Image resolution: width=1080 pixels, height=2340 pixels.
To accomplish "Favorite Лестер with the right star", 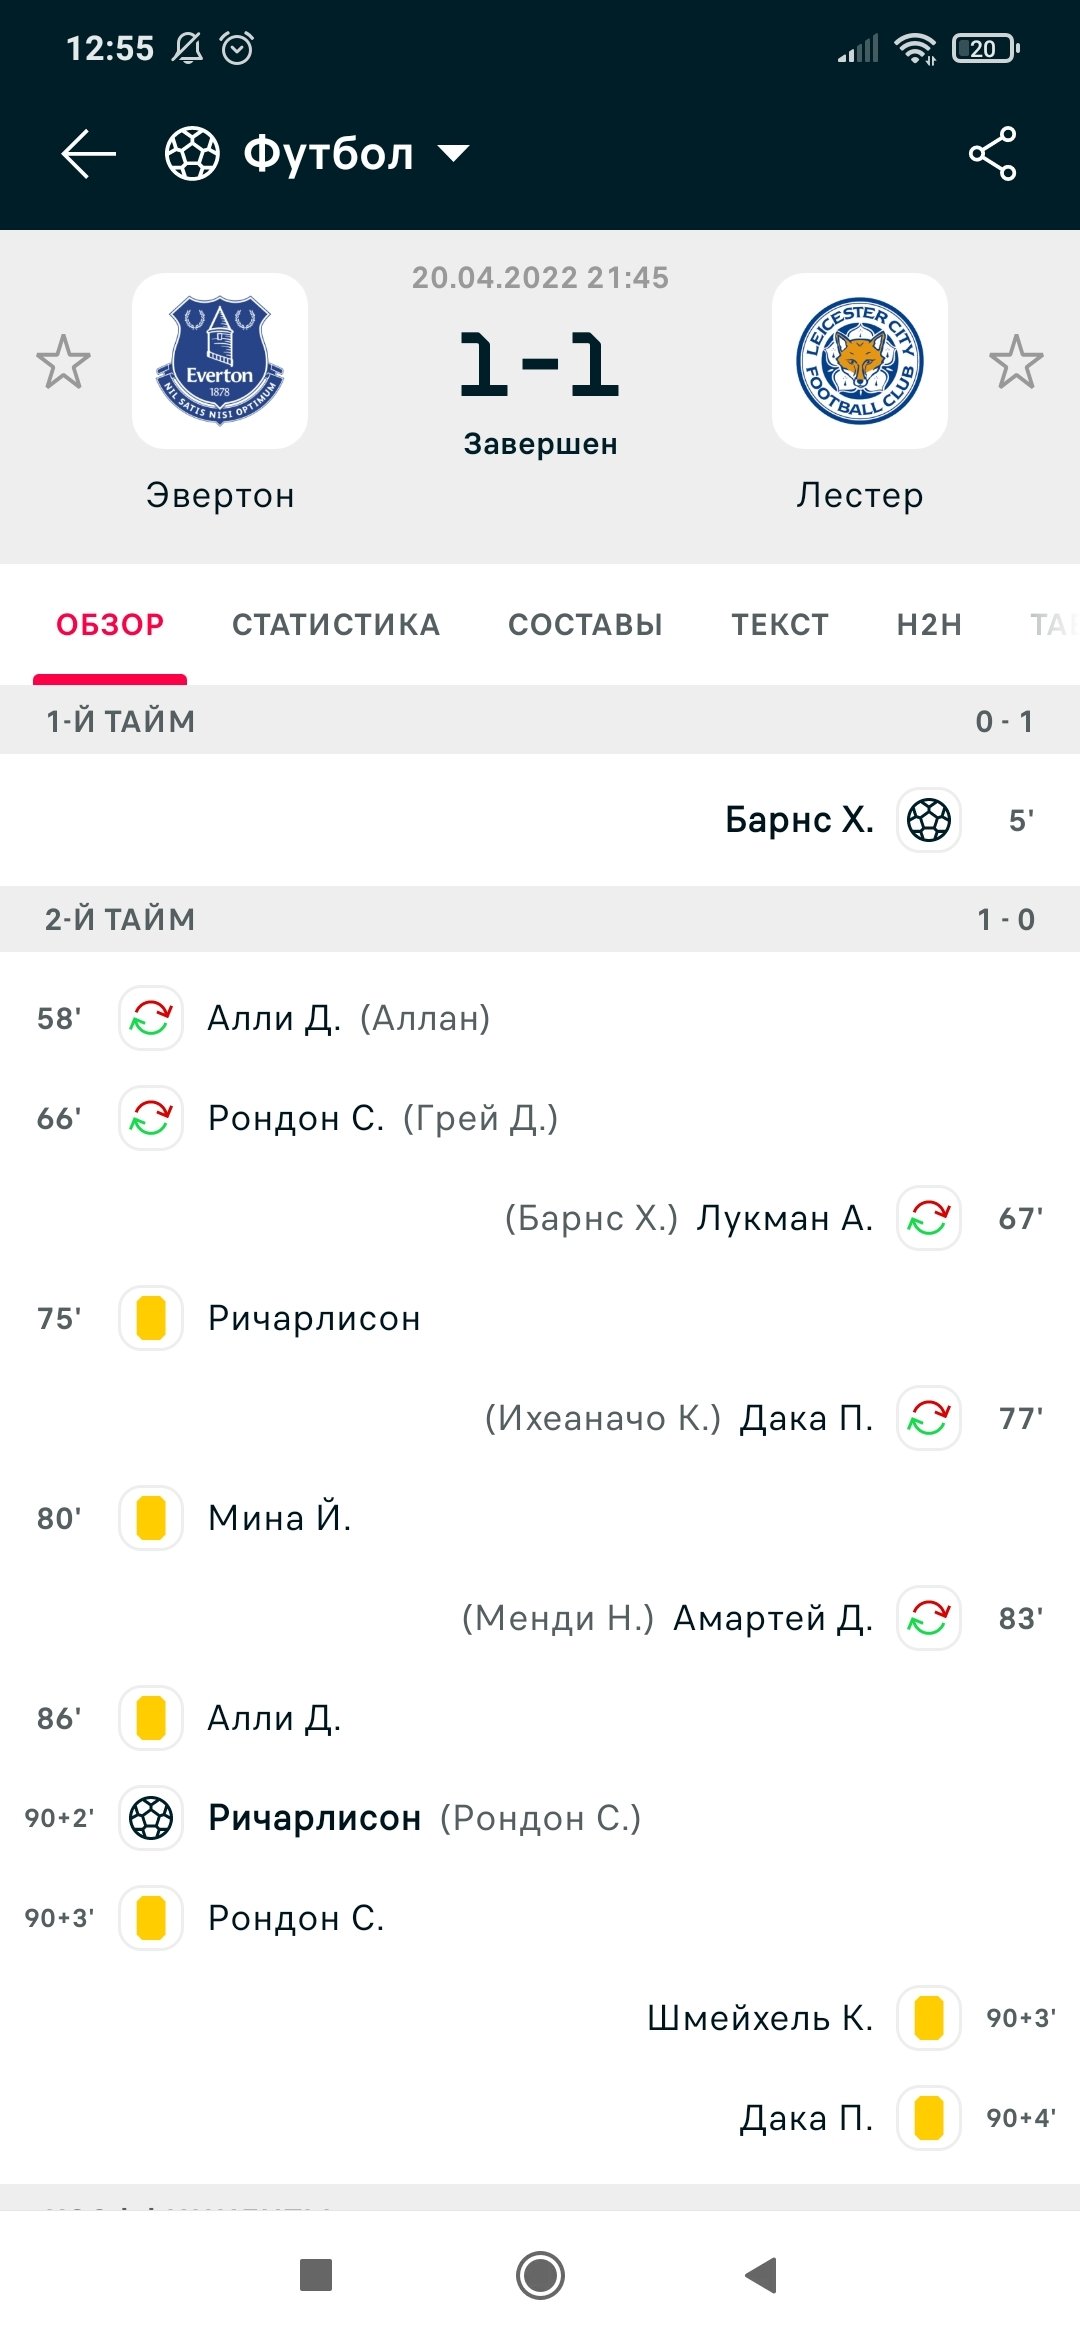I will [1016, 361].
